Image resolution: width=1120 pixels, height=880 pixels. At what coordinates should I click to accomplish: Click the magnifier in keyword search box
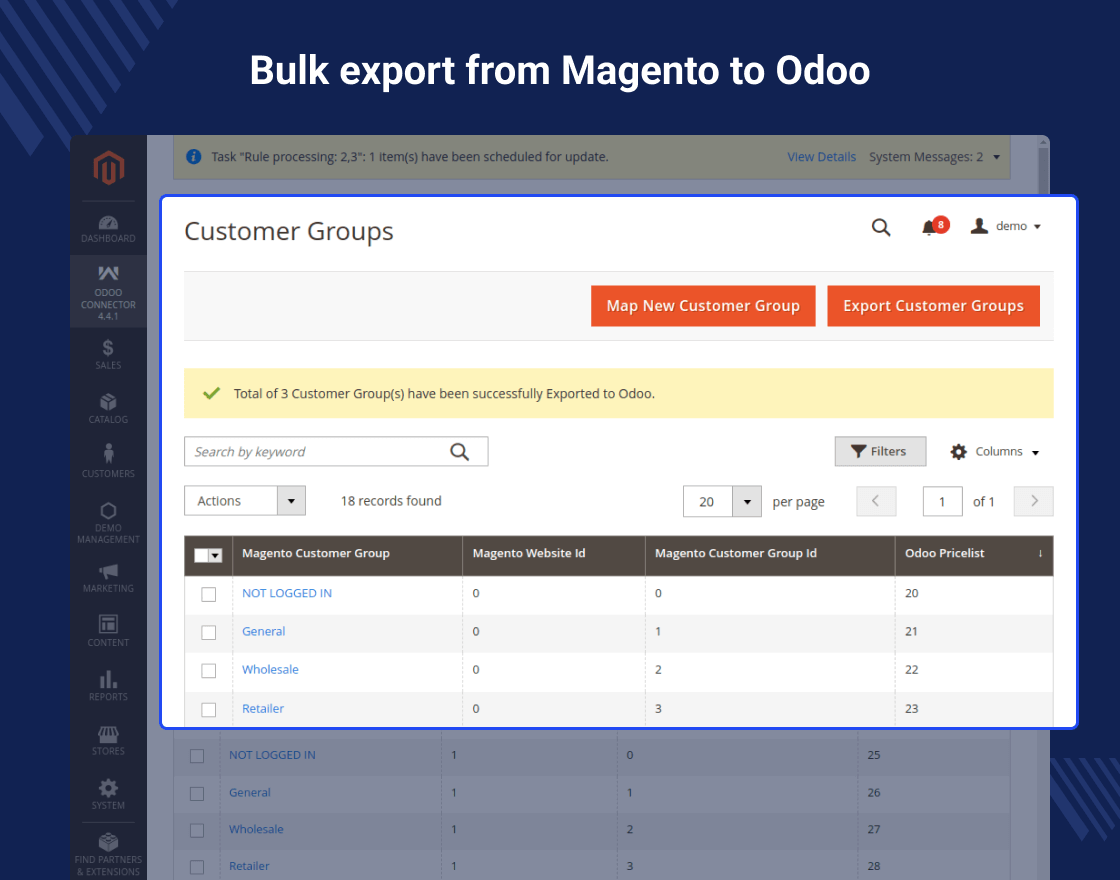click(459, 451)
